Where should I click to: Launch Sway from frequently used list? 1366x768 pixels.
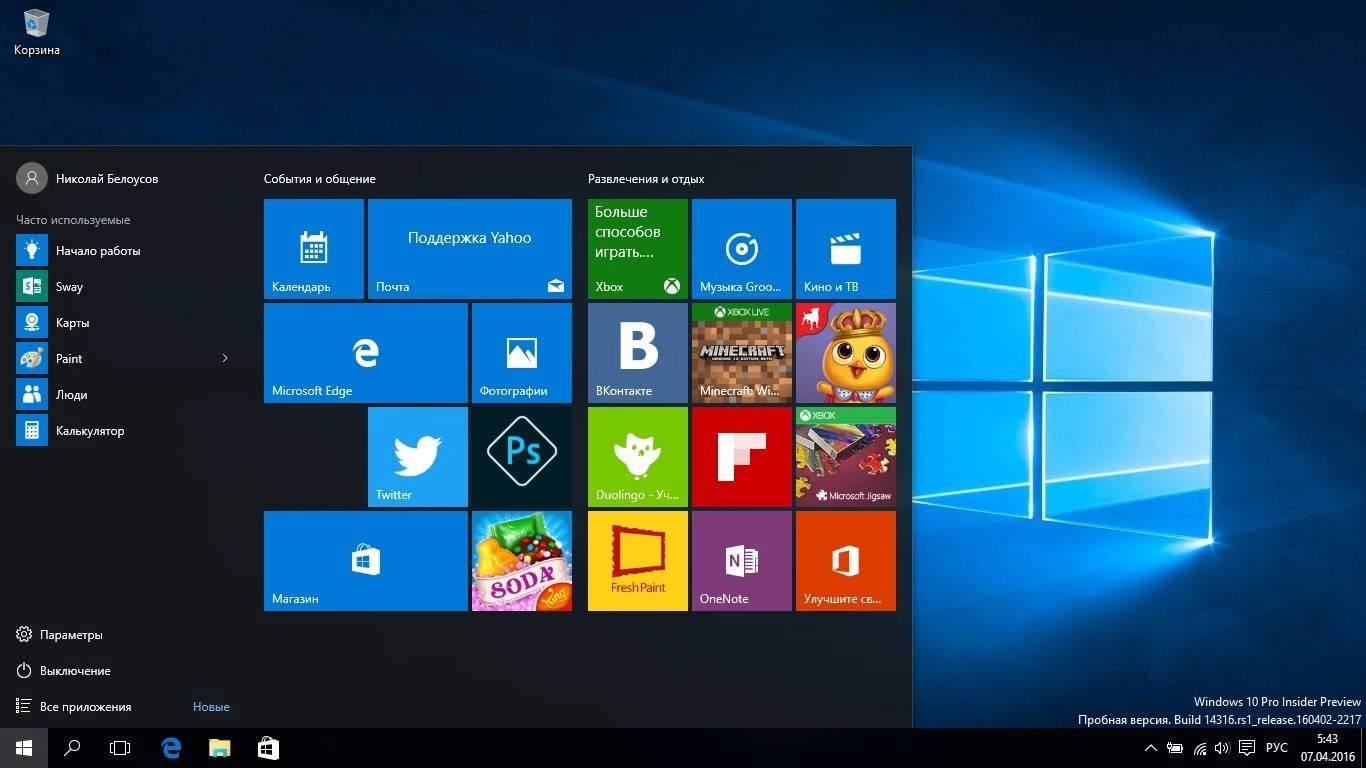tap(124, 287)
